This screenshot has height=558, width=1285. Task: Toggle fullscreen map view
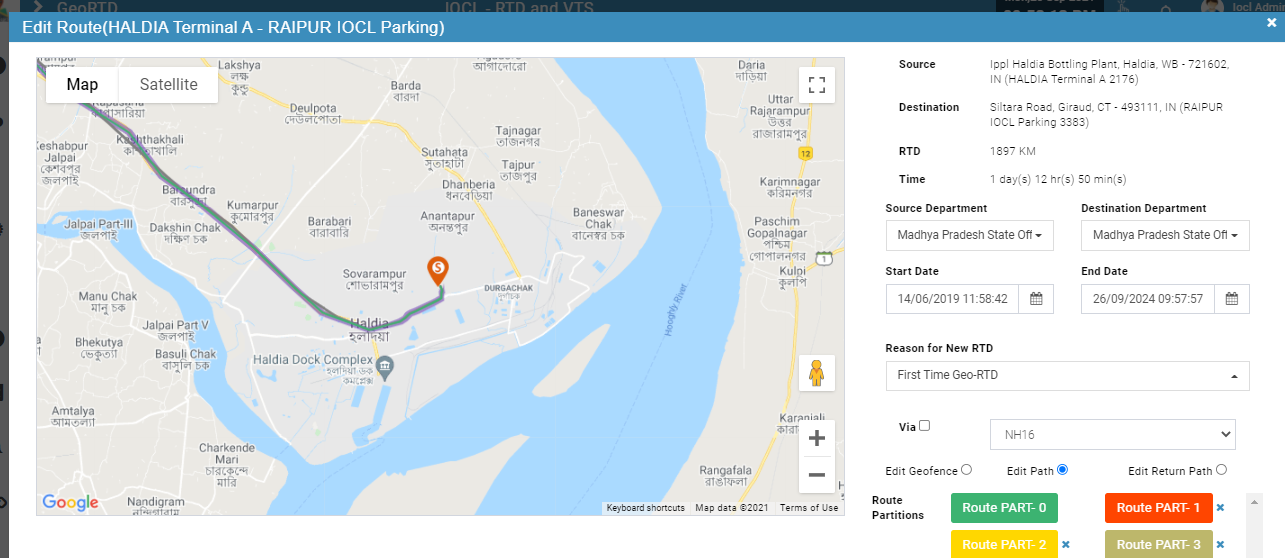816,85
